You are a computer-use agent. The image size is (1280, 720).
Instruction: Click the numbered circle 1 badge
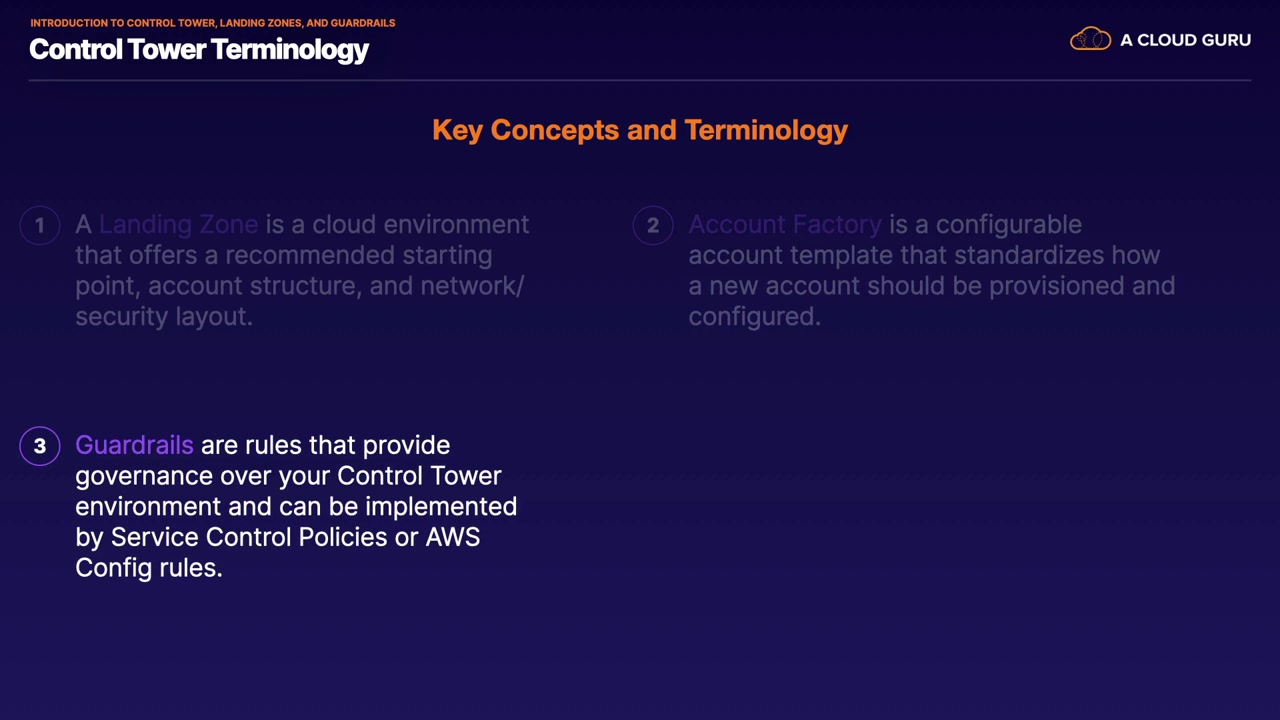click(x=40, y=226)
